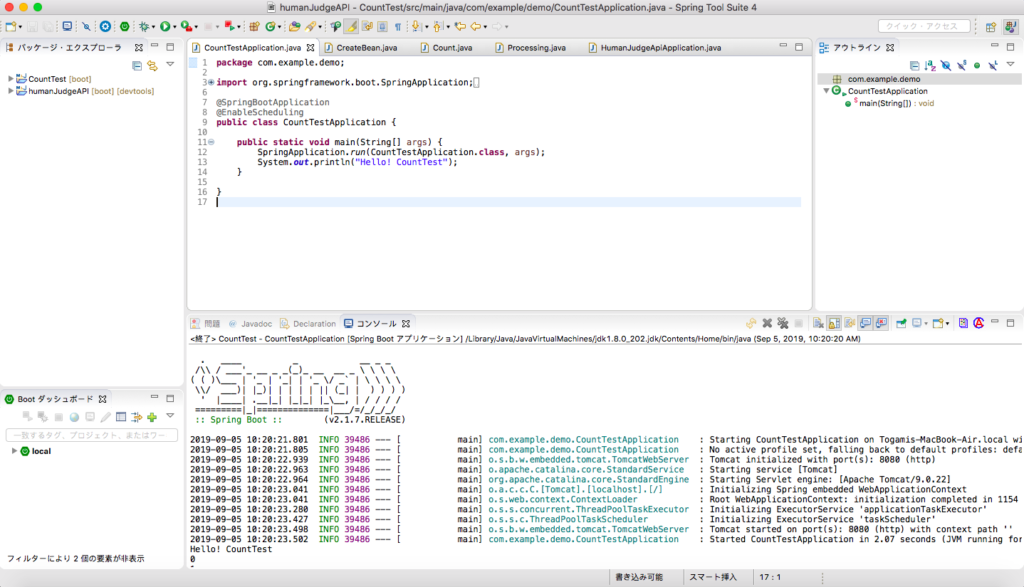This screenshot has width=1024, height=587.
Task: Expand the CountTest project tree node
Action: (x=11, y=79)
